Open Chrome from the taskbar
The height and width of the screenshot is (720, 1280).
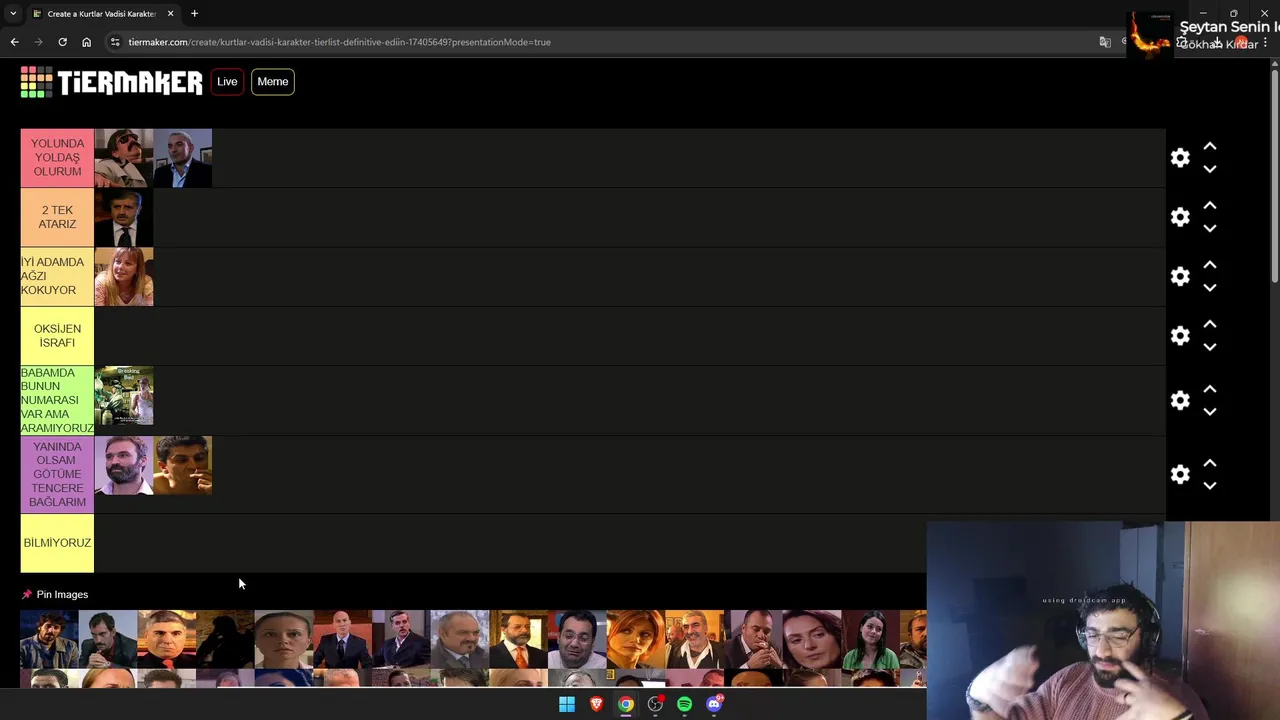click(626, 704)
